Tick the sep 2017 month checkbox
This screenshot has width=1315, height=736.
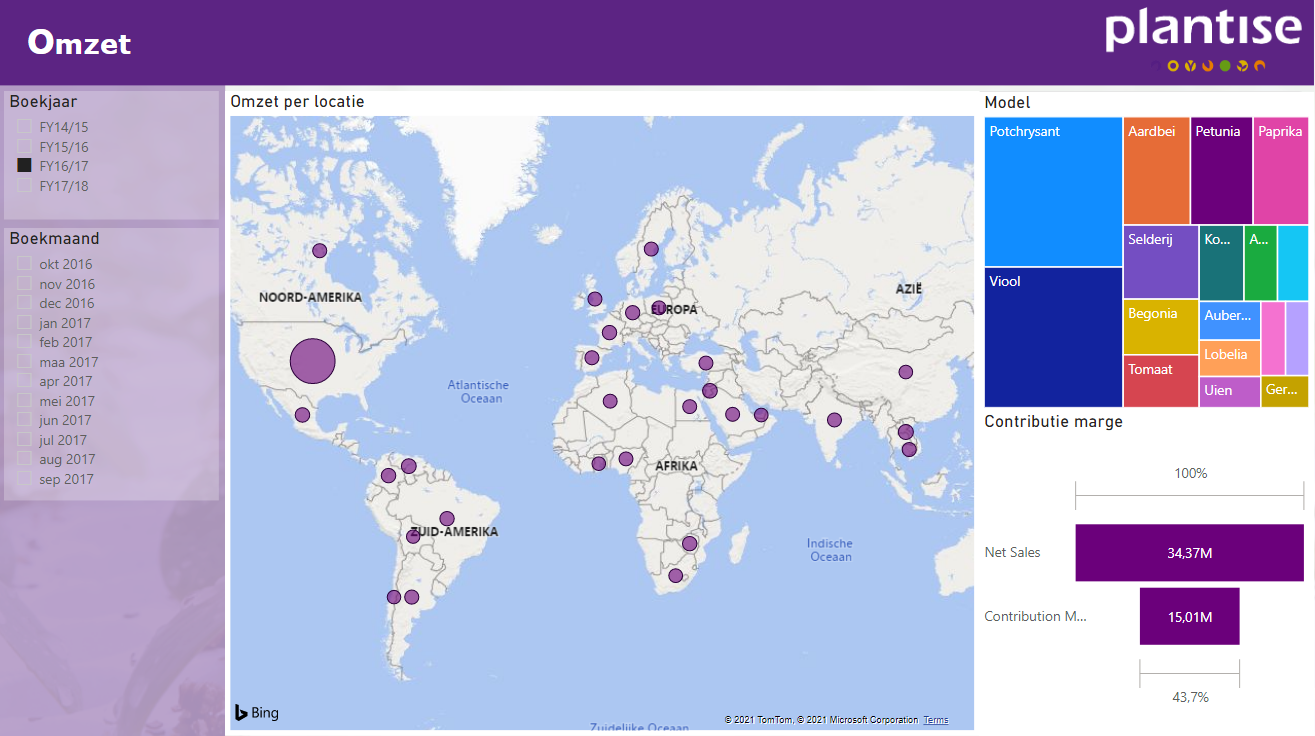coord(24,479)
